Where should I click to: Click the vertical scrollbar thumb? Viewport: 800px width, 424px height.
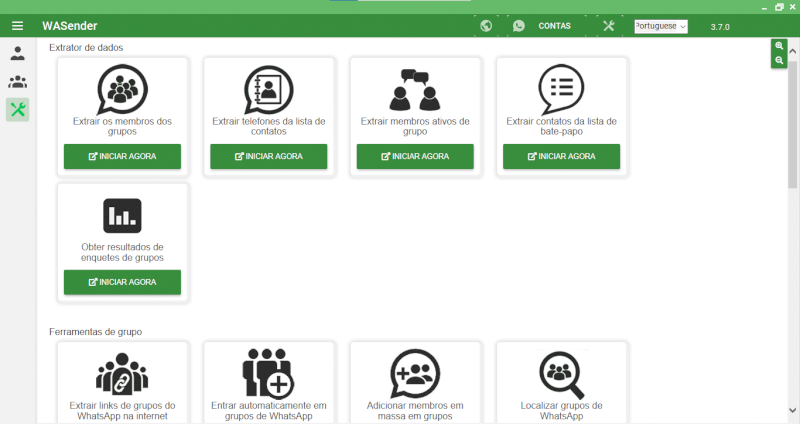(792, 125)
